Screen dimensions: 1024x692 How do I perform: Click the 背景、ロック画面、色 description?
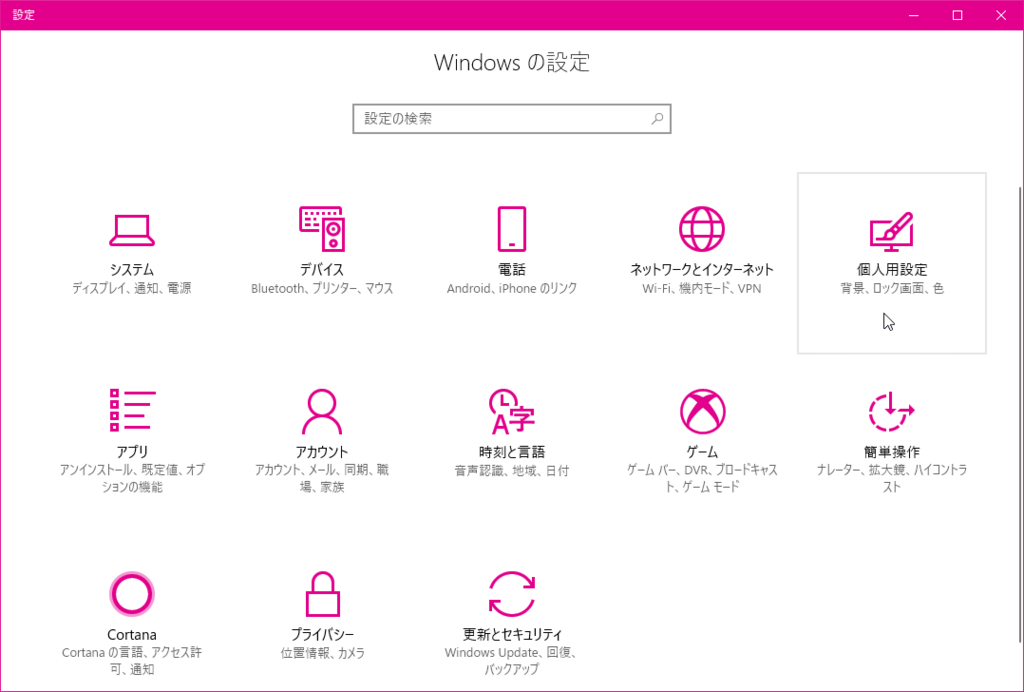click(x=891, y=288)
